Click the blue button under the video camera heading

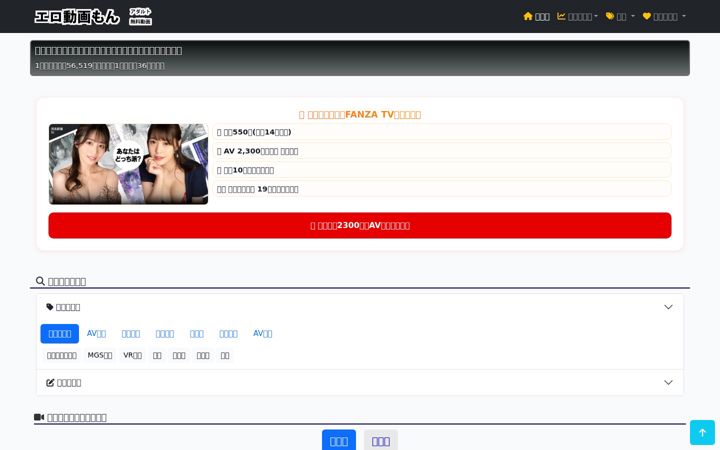[339, 440]
